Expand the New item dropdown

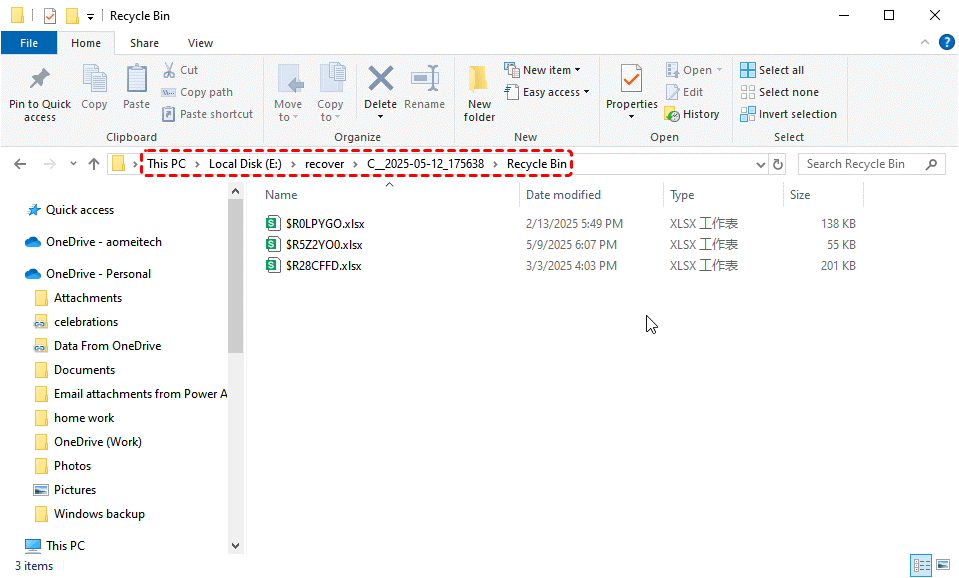[545, 70]
